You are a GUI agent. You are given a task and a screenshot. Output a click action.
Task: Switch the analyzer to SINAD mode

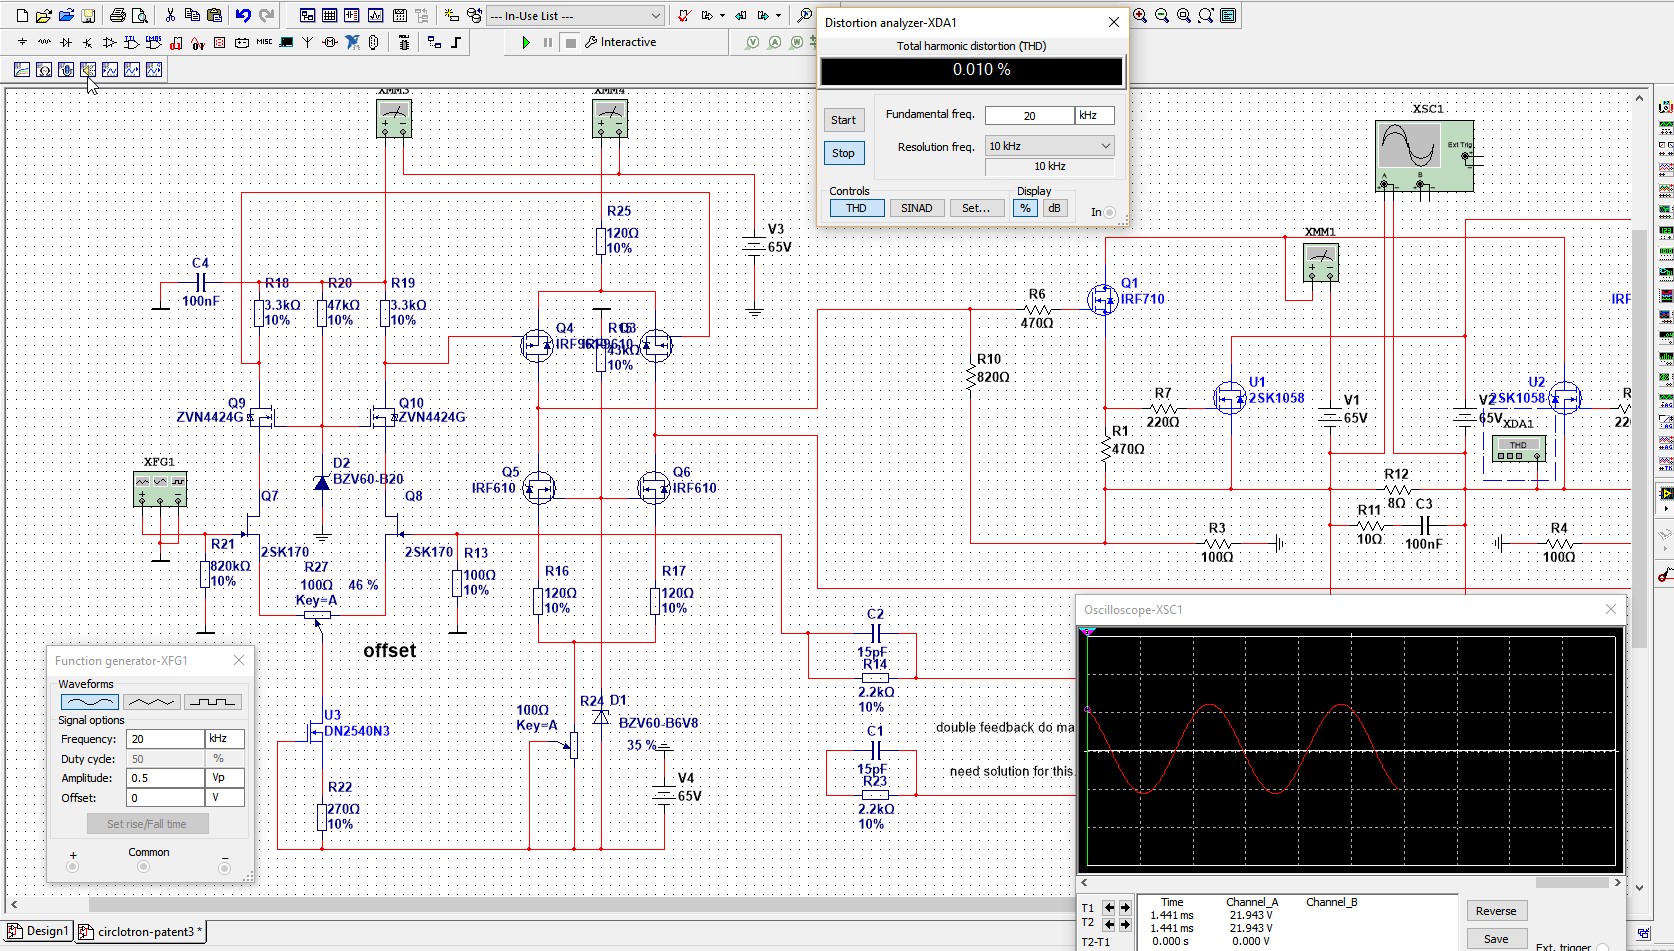pos(916,208)
